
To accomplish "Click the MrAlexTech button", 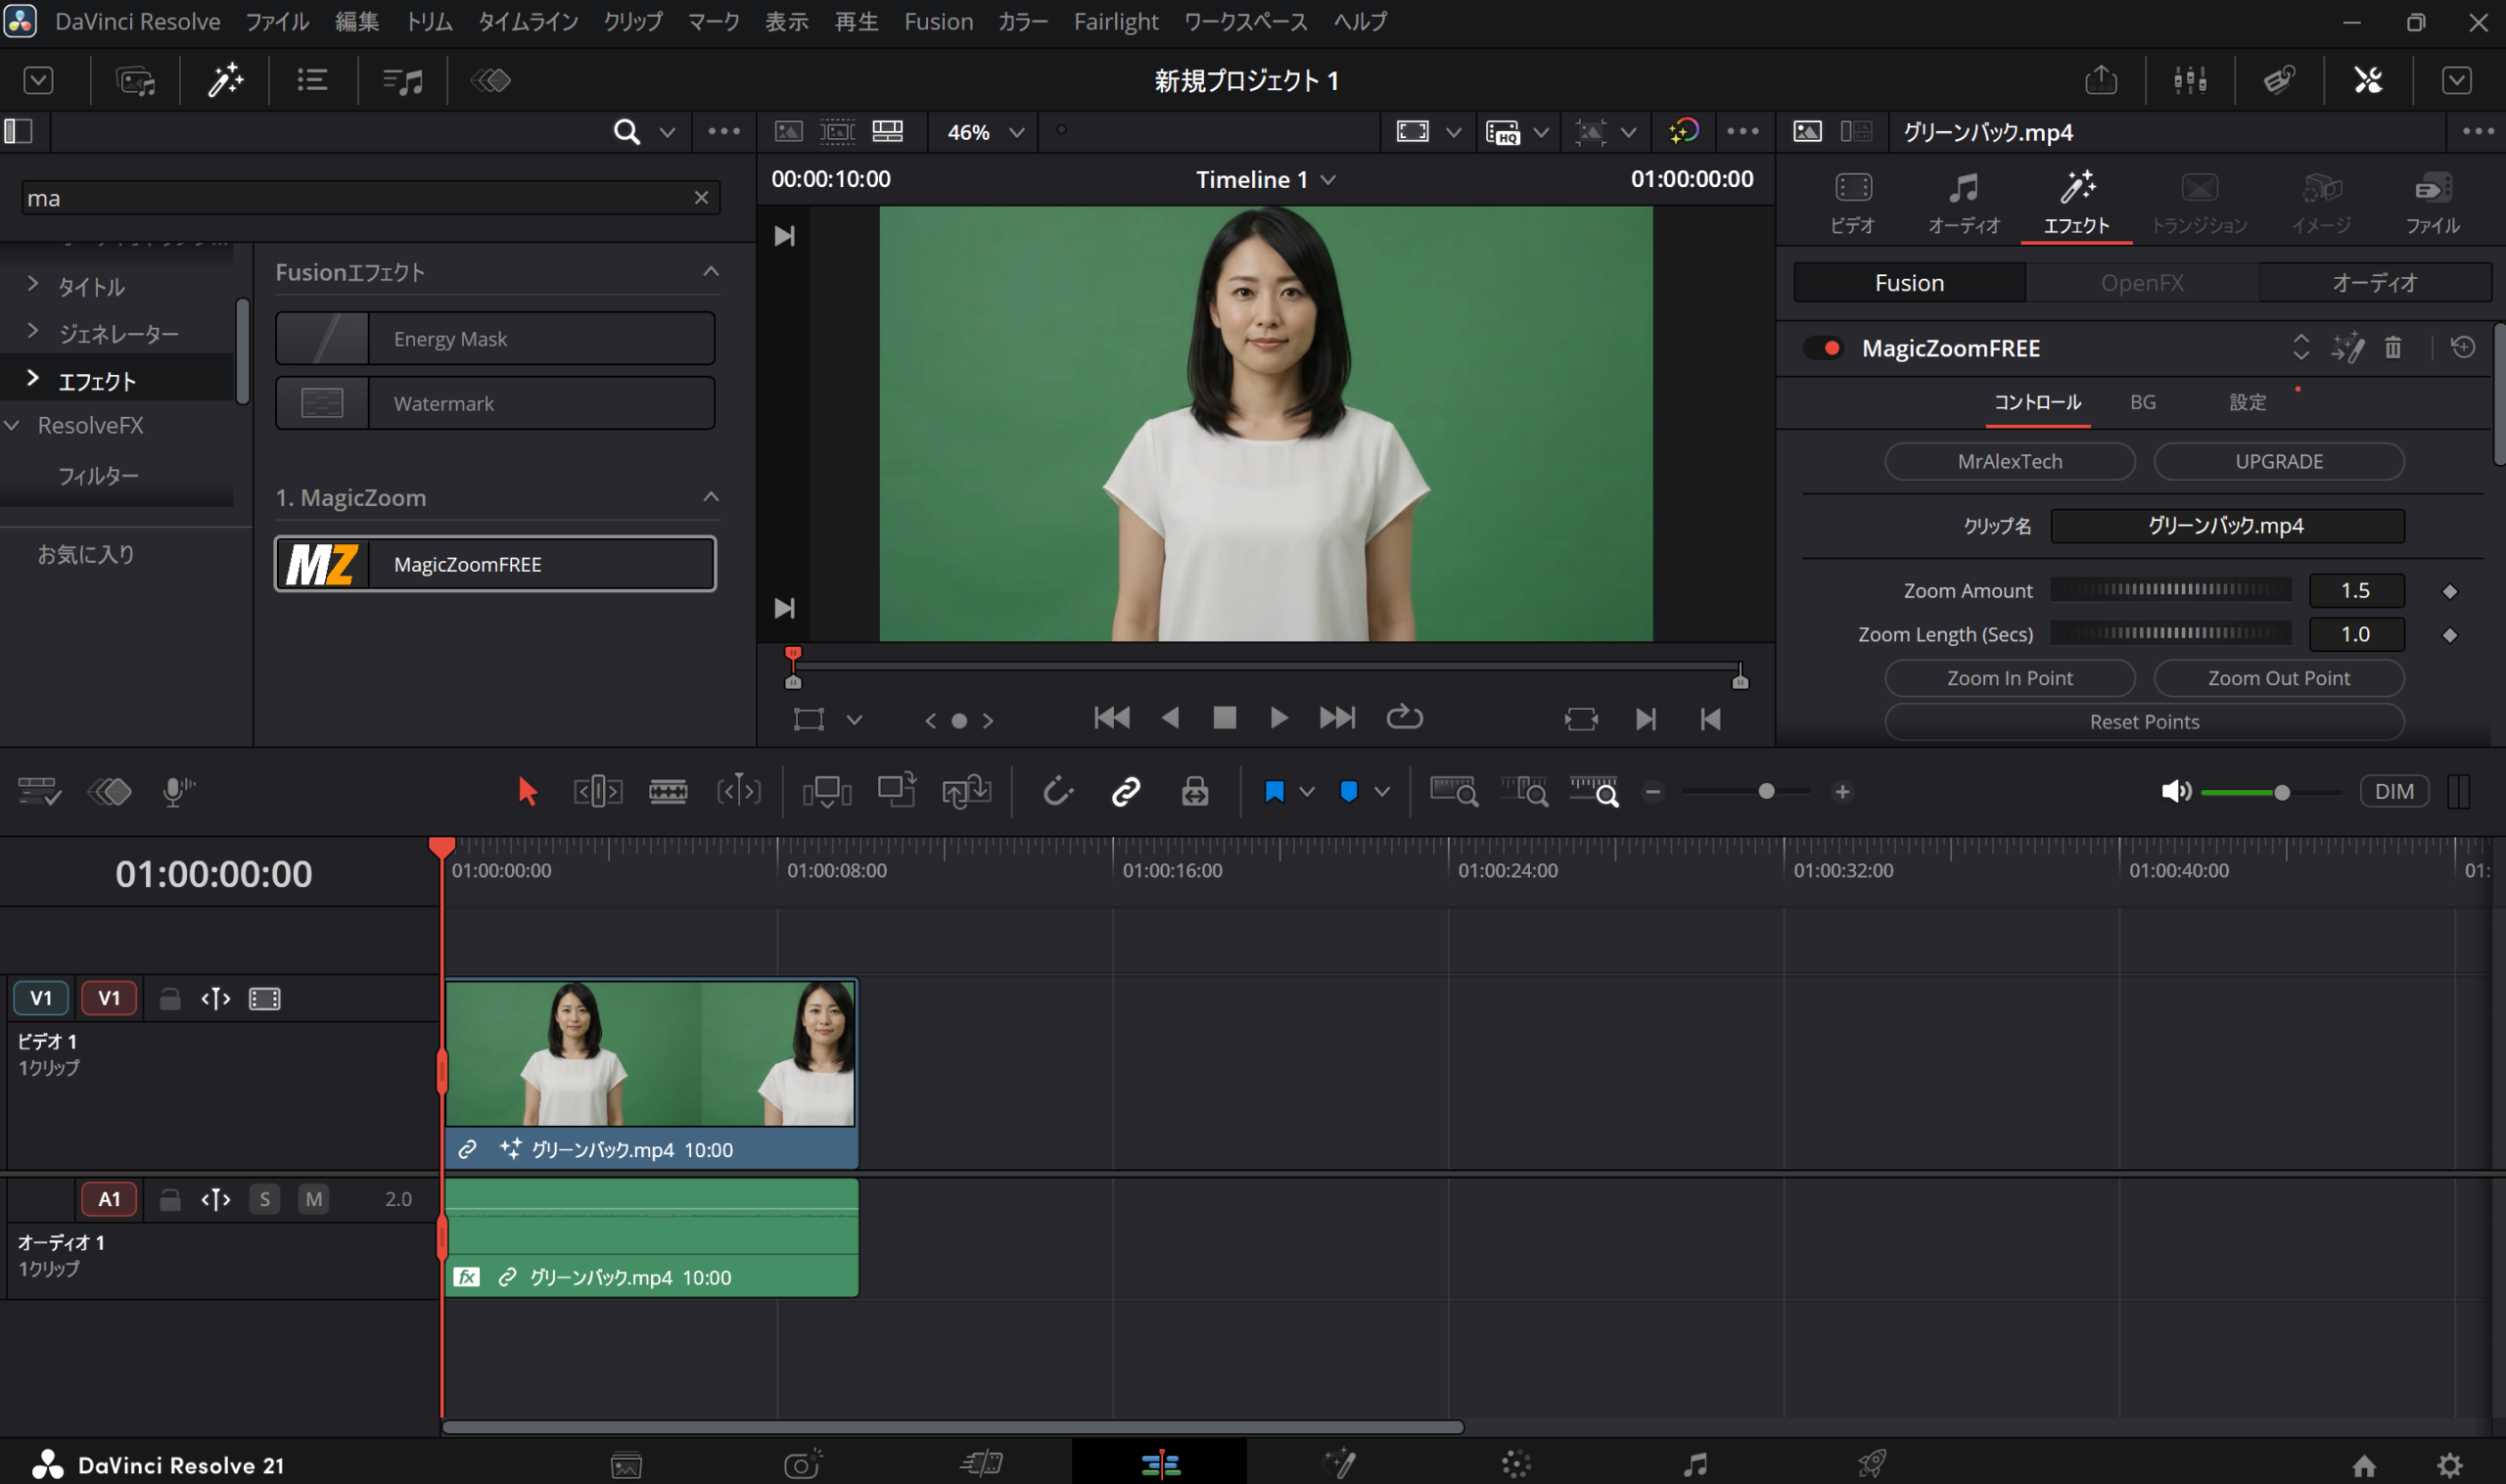I will [x=2010, y=462].
